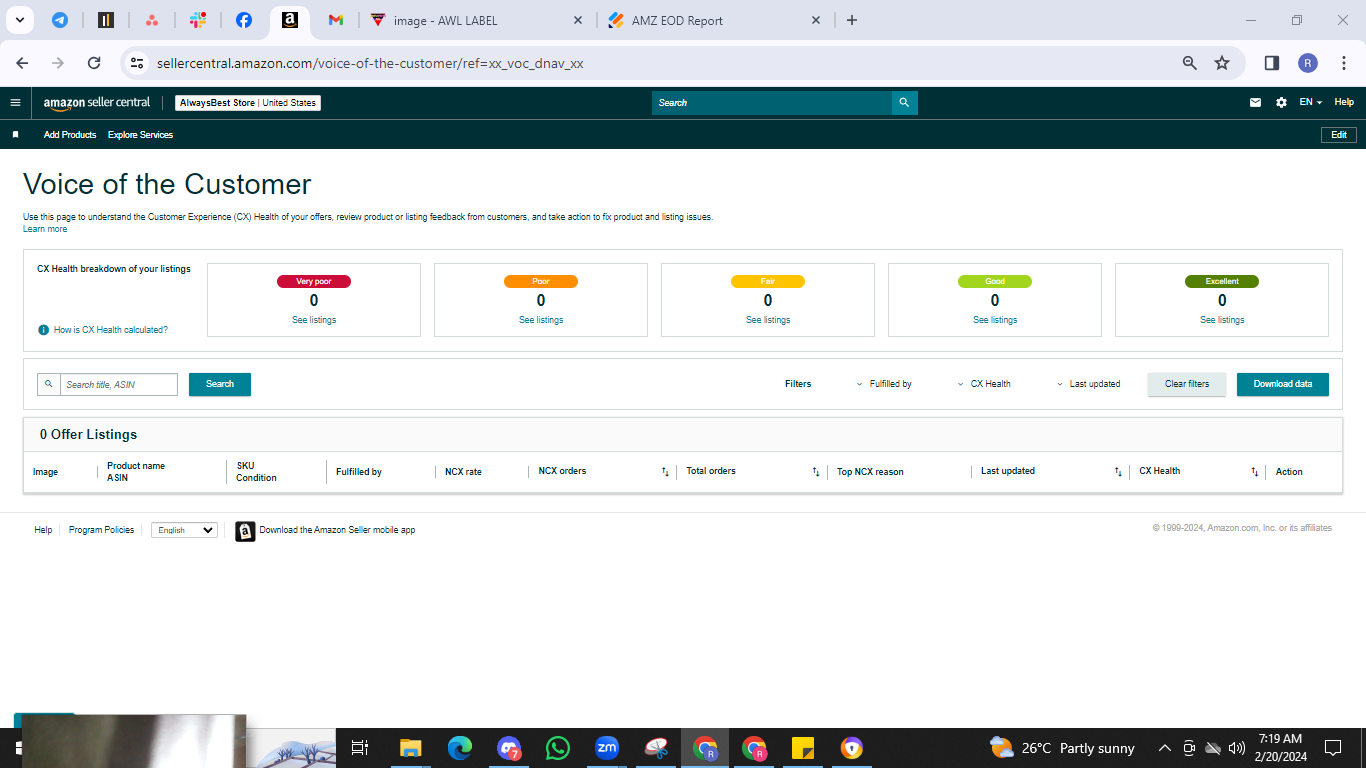Open the tab search dropdown
The image size is (1366, 768).
point(20,20)
